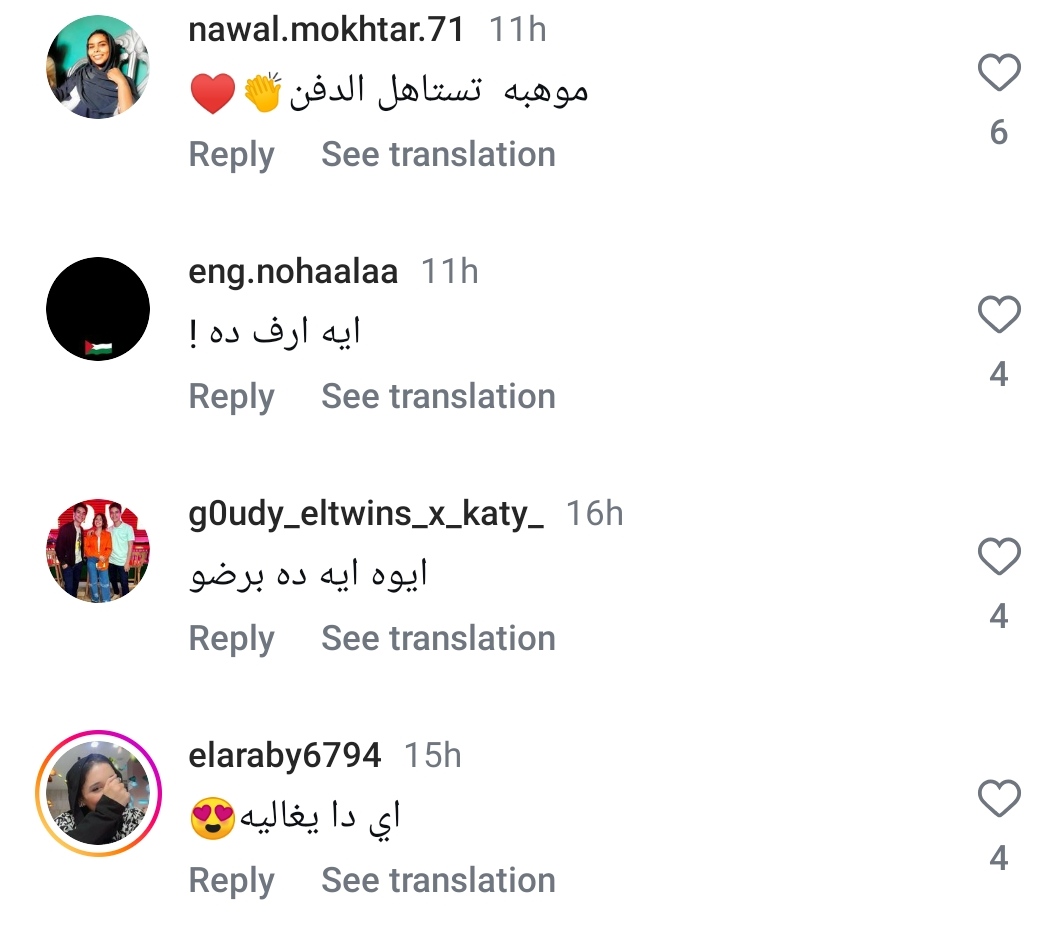This screenshot has height=935, width=1062.
Task: Translate eng.nohaalaa's comment
Action: tap(438, 397)
